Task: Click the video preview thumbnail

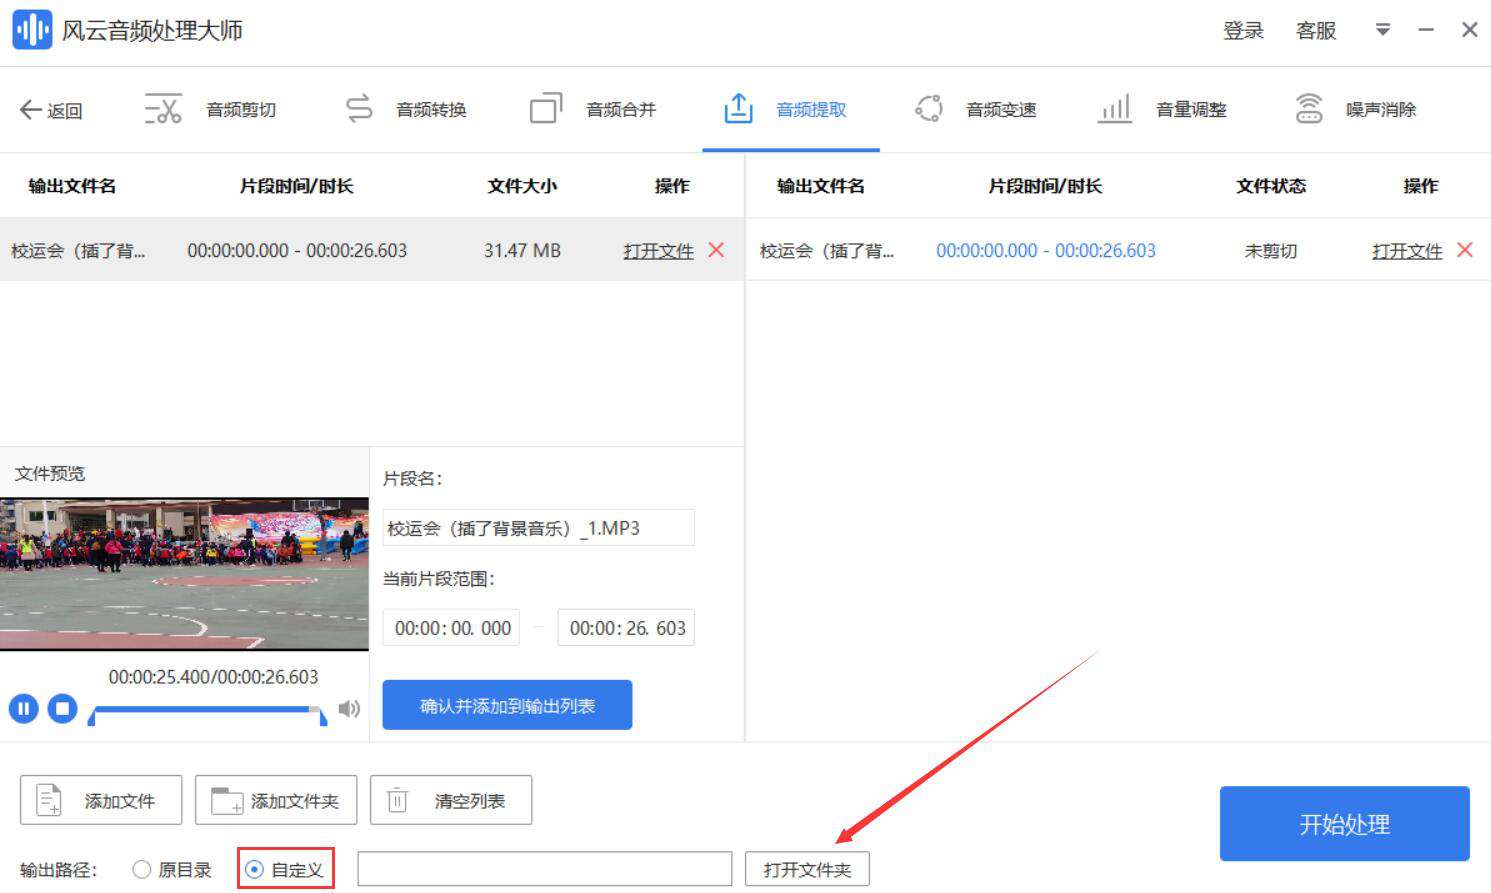Action: (184, 574)
